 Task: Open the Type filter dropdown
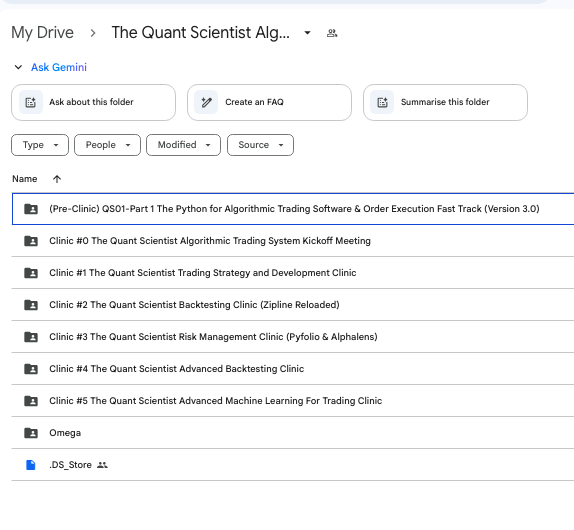click(x=40, y=145)
